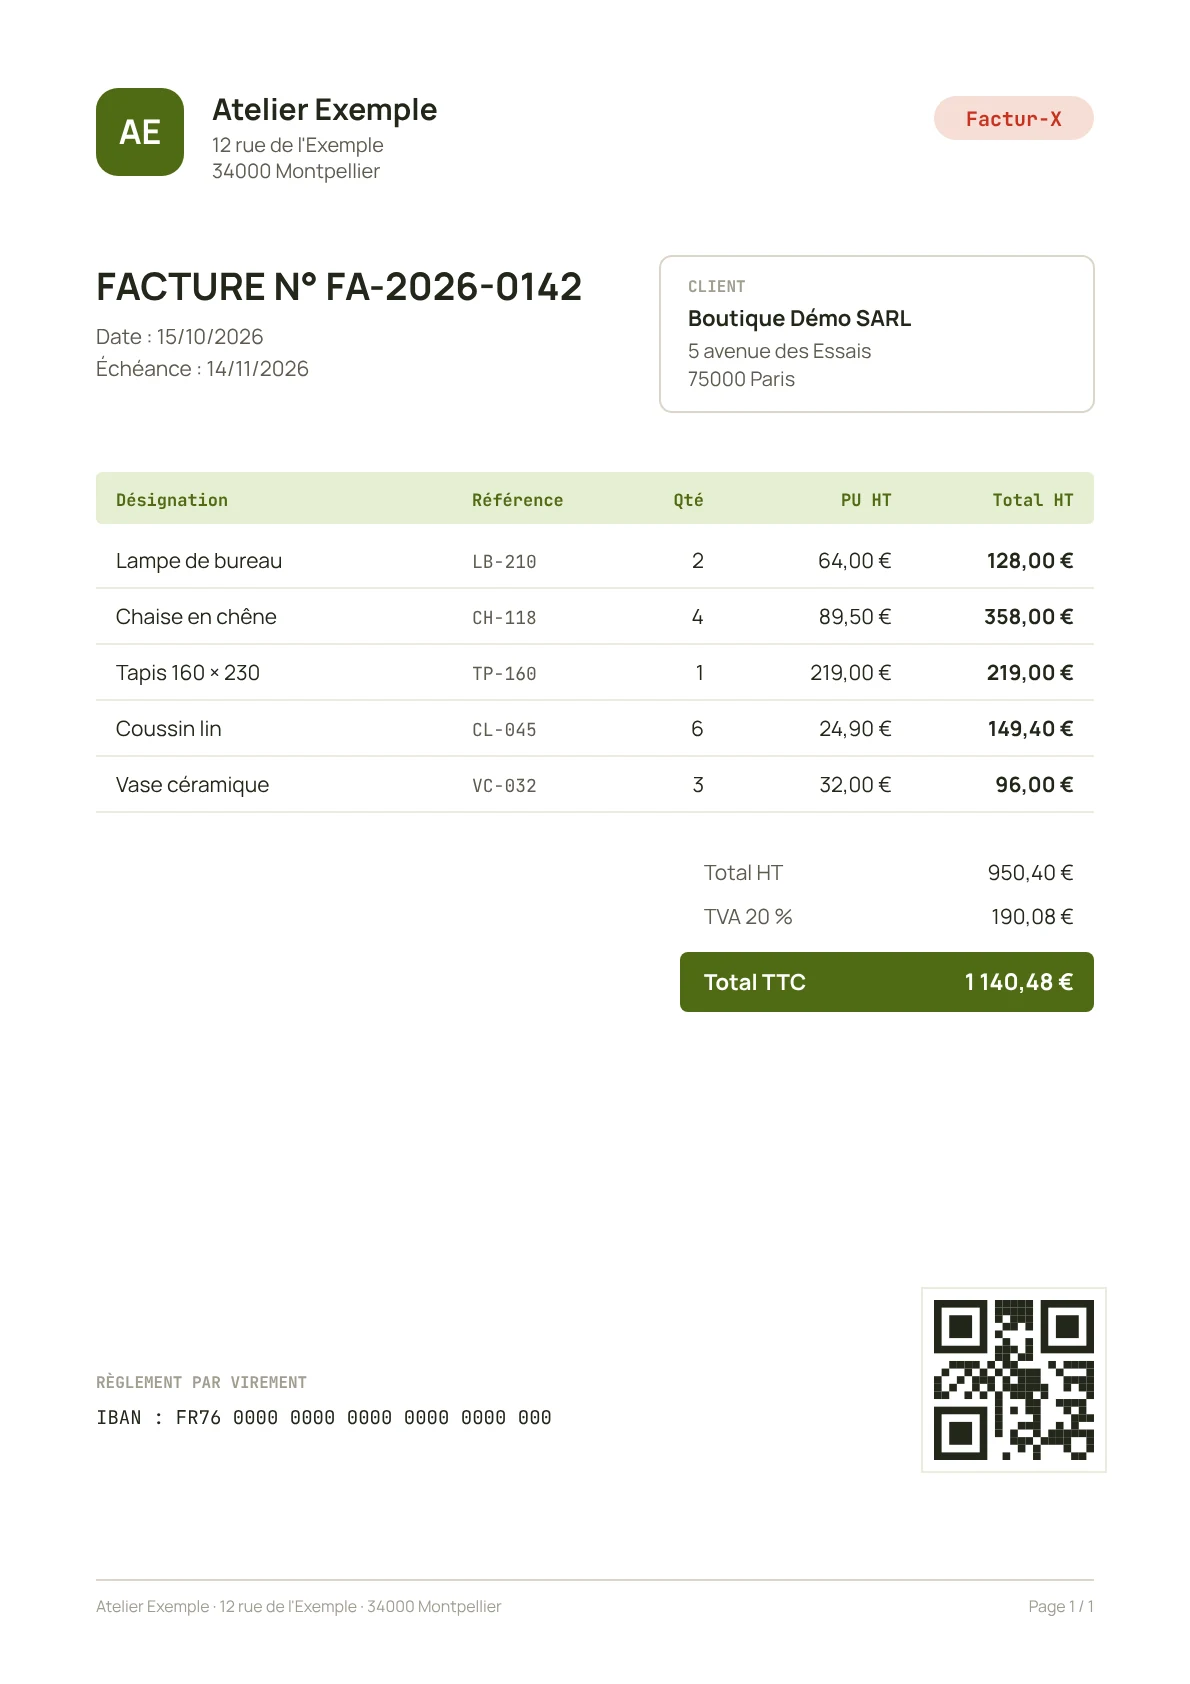
Task: Click the PU HT column header
Action: [866, 500]
